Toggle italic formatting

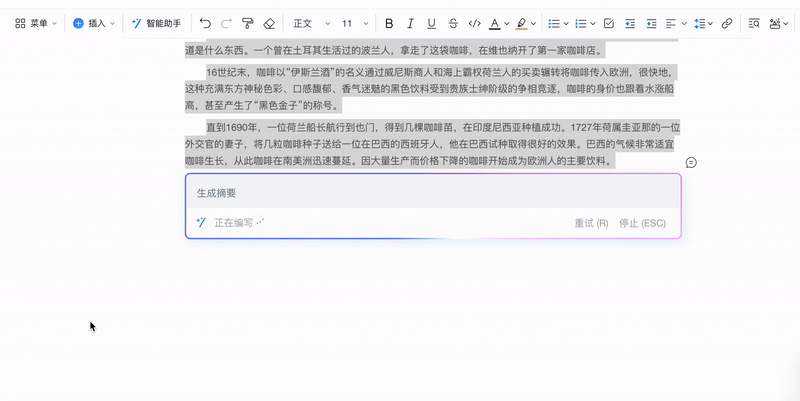click(410, 22)
